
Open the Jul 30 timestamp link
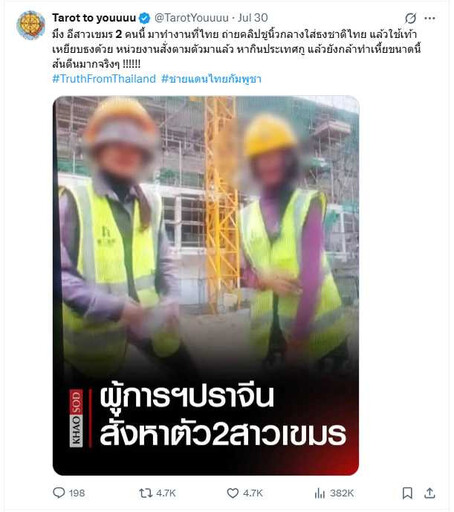[253, 18]
